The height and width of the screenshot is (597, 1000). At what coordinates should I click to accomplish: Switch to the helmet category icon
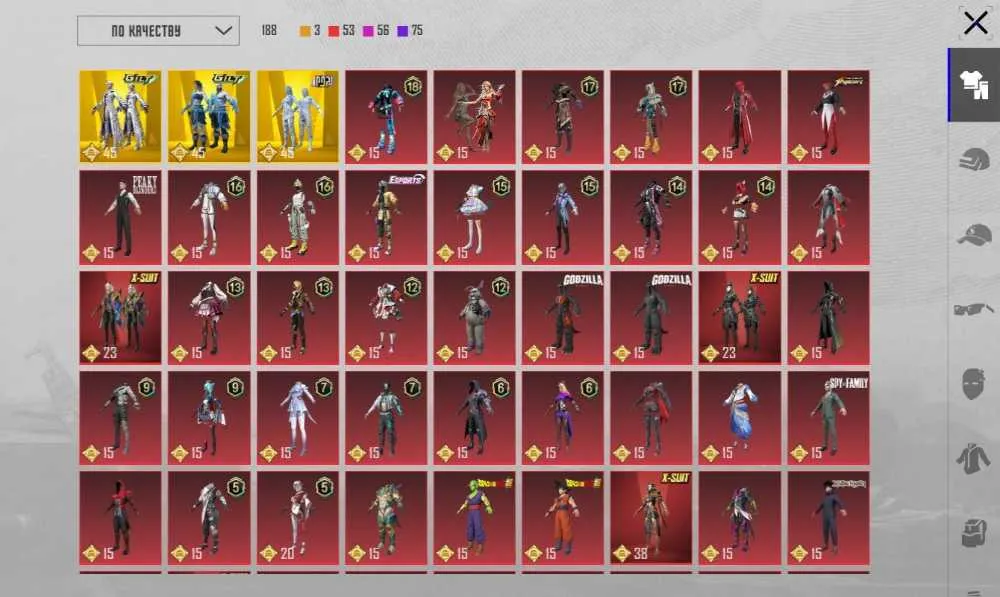(x=974, y=159)
